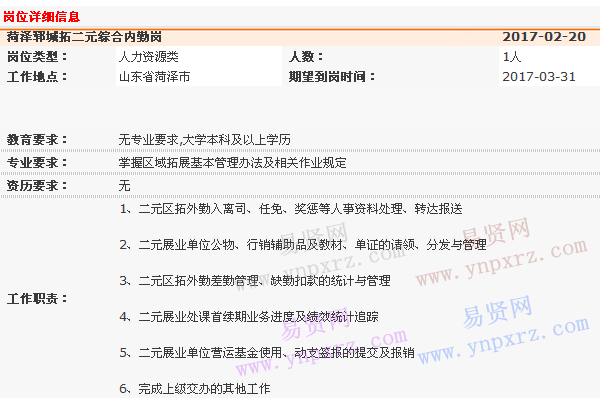
Task: Select the headcount value 1人
Action: 512,57
